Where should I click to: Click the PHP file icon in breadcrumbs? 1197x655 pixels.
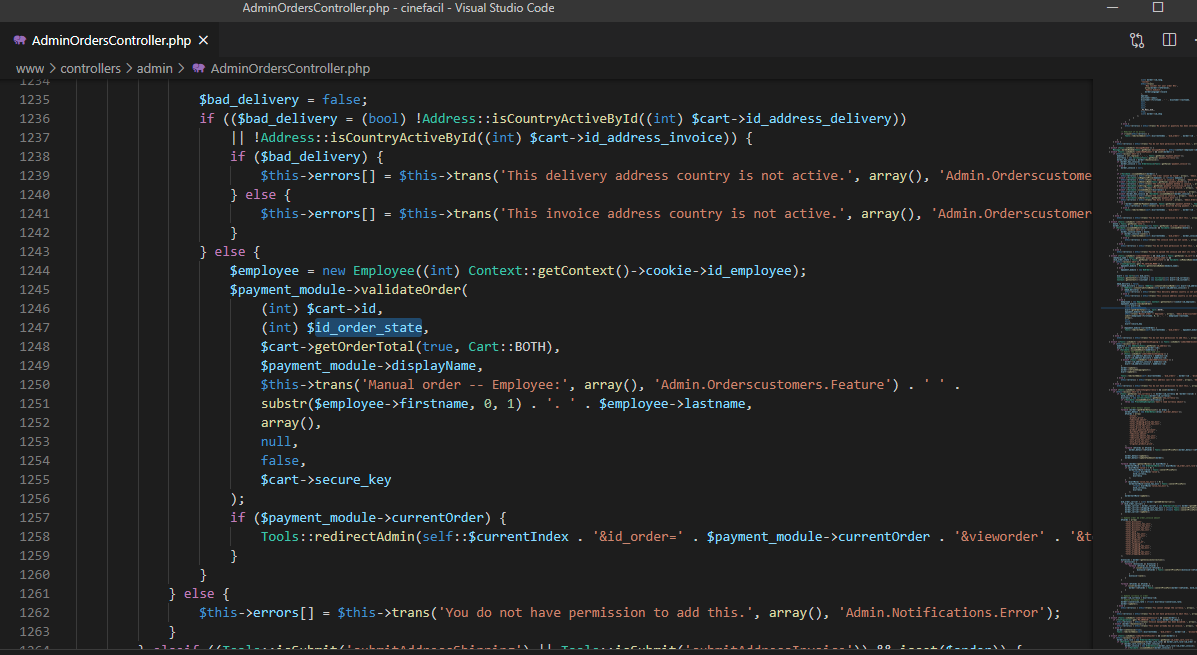198,69
